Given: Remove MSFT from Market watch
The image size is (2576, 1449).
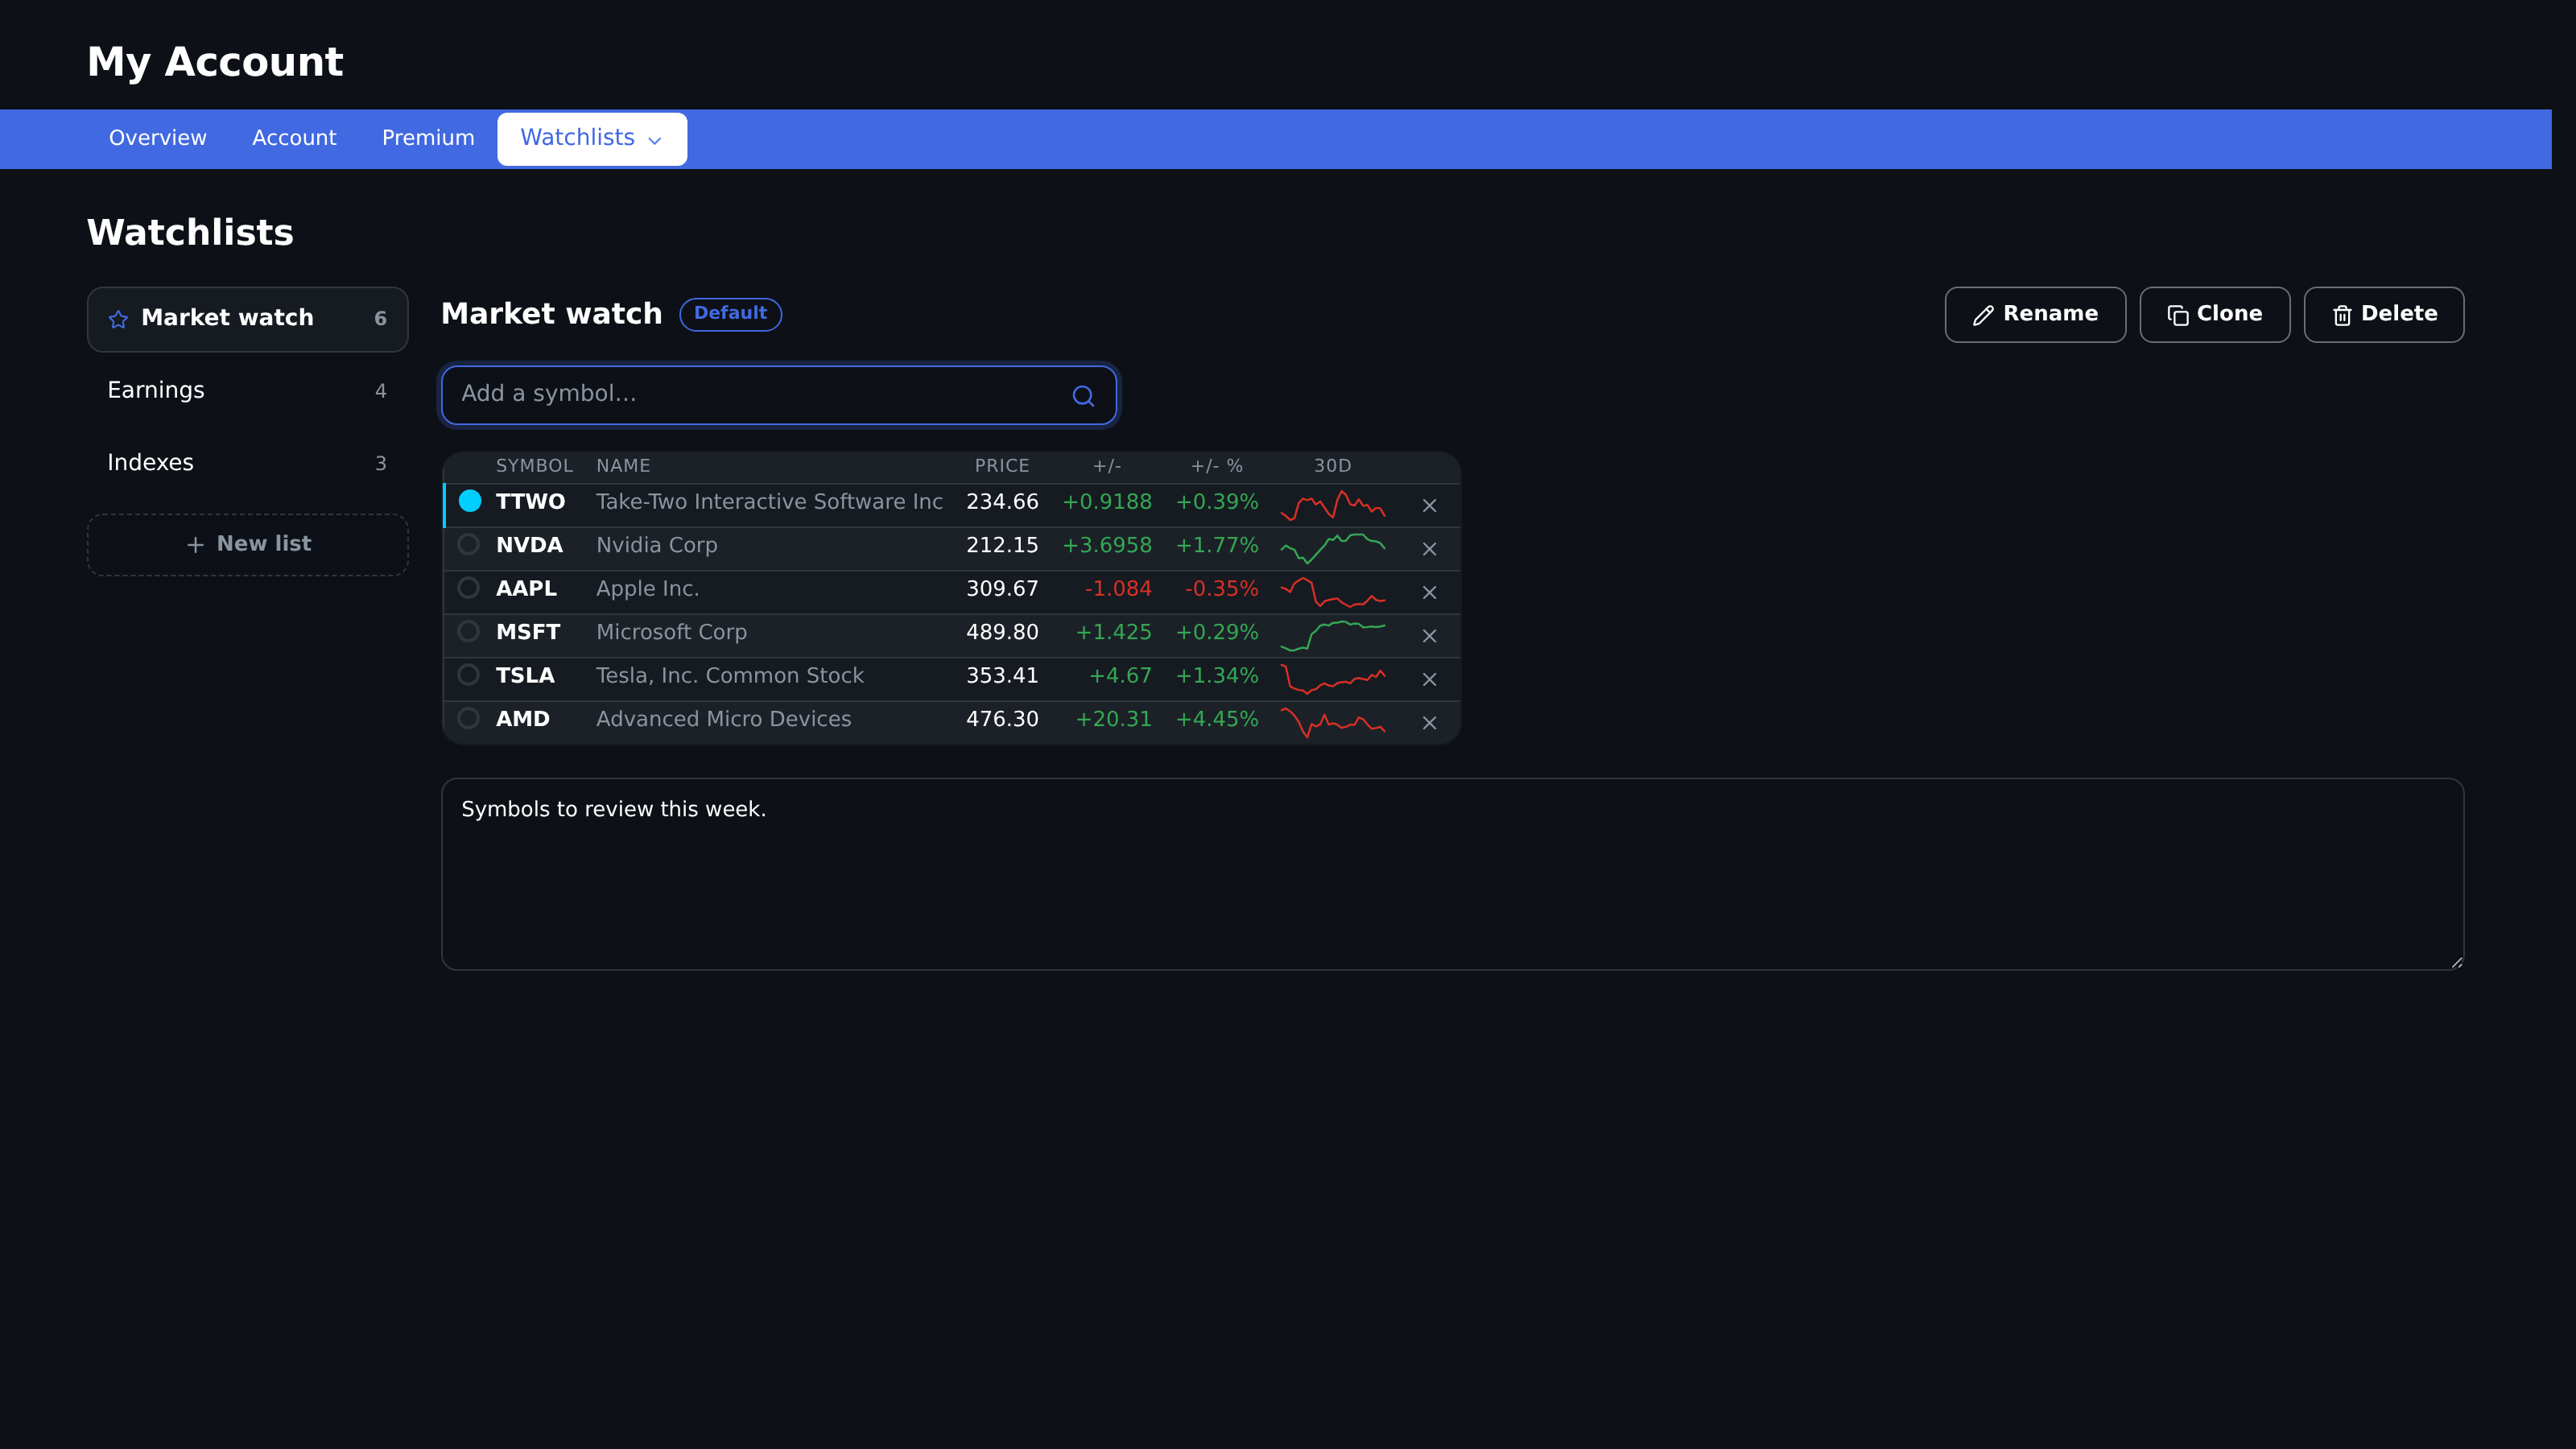Looking at the screenshot, I should (x=1429, y=636).
